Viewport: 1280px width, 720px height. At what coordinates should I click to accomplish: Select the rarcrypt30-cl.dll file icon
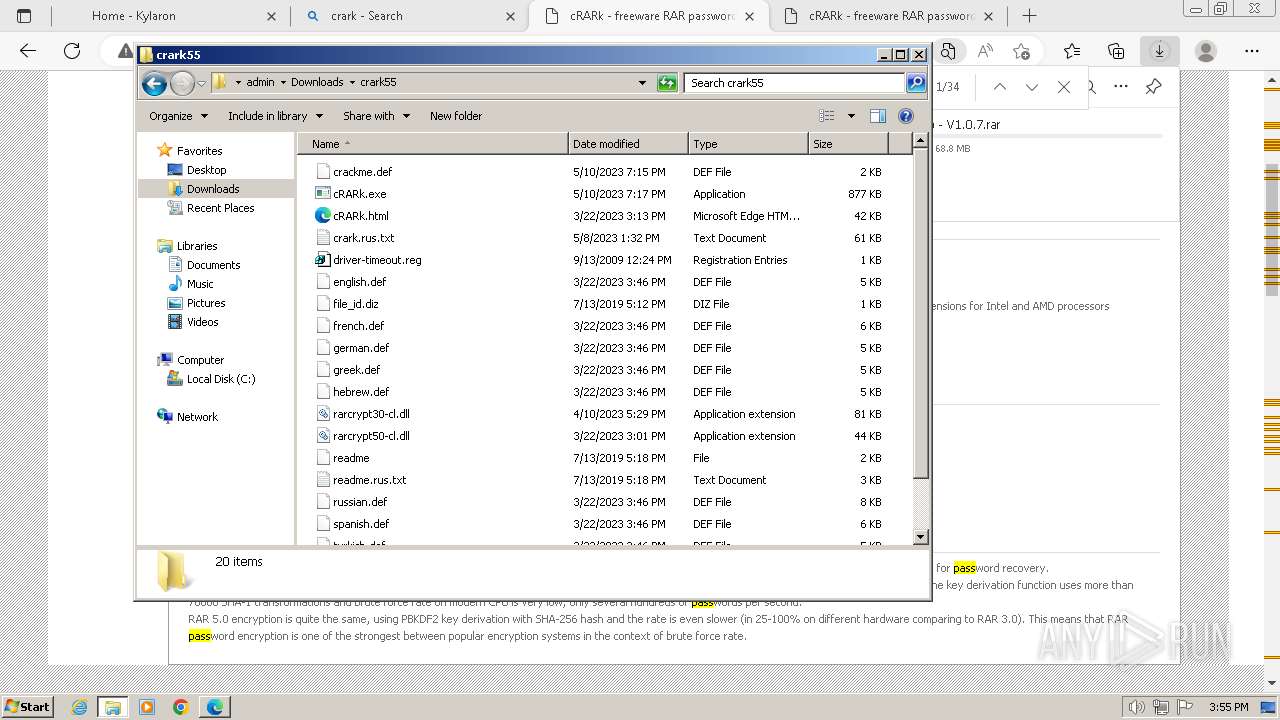click(x=323, y=414)
